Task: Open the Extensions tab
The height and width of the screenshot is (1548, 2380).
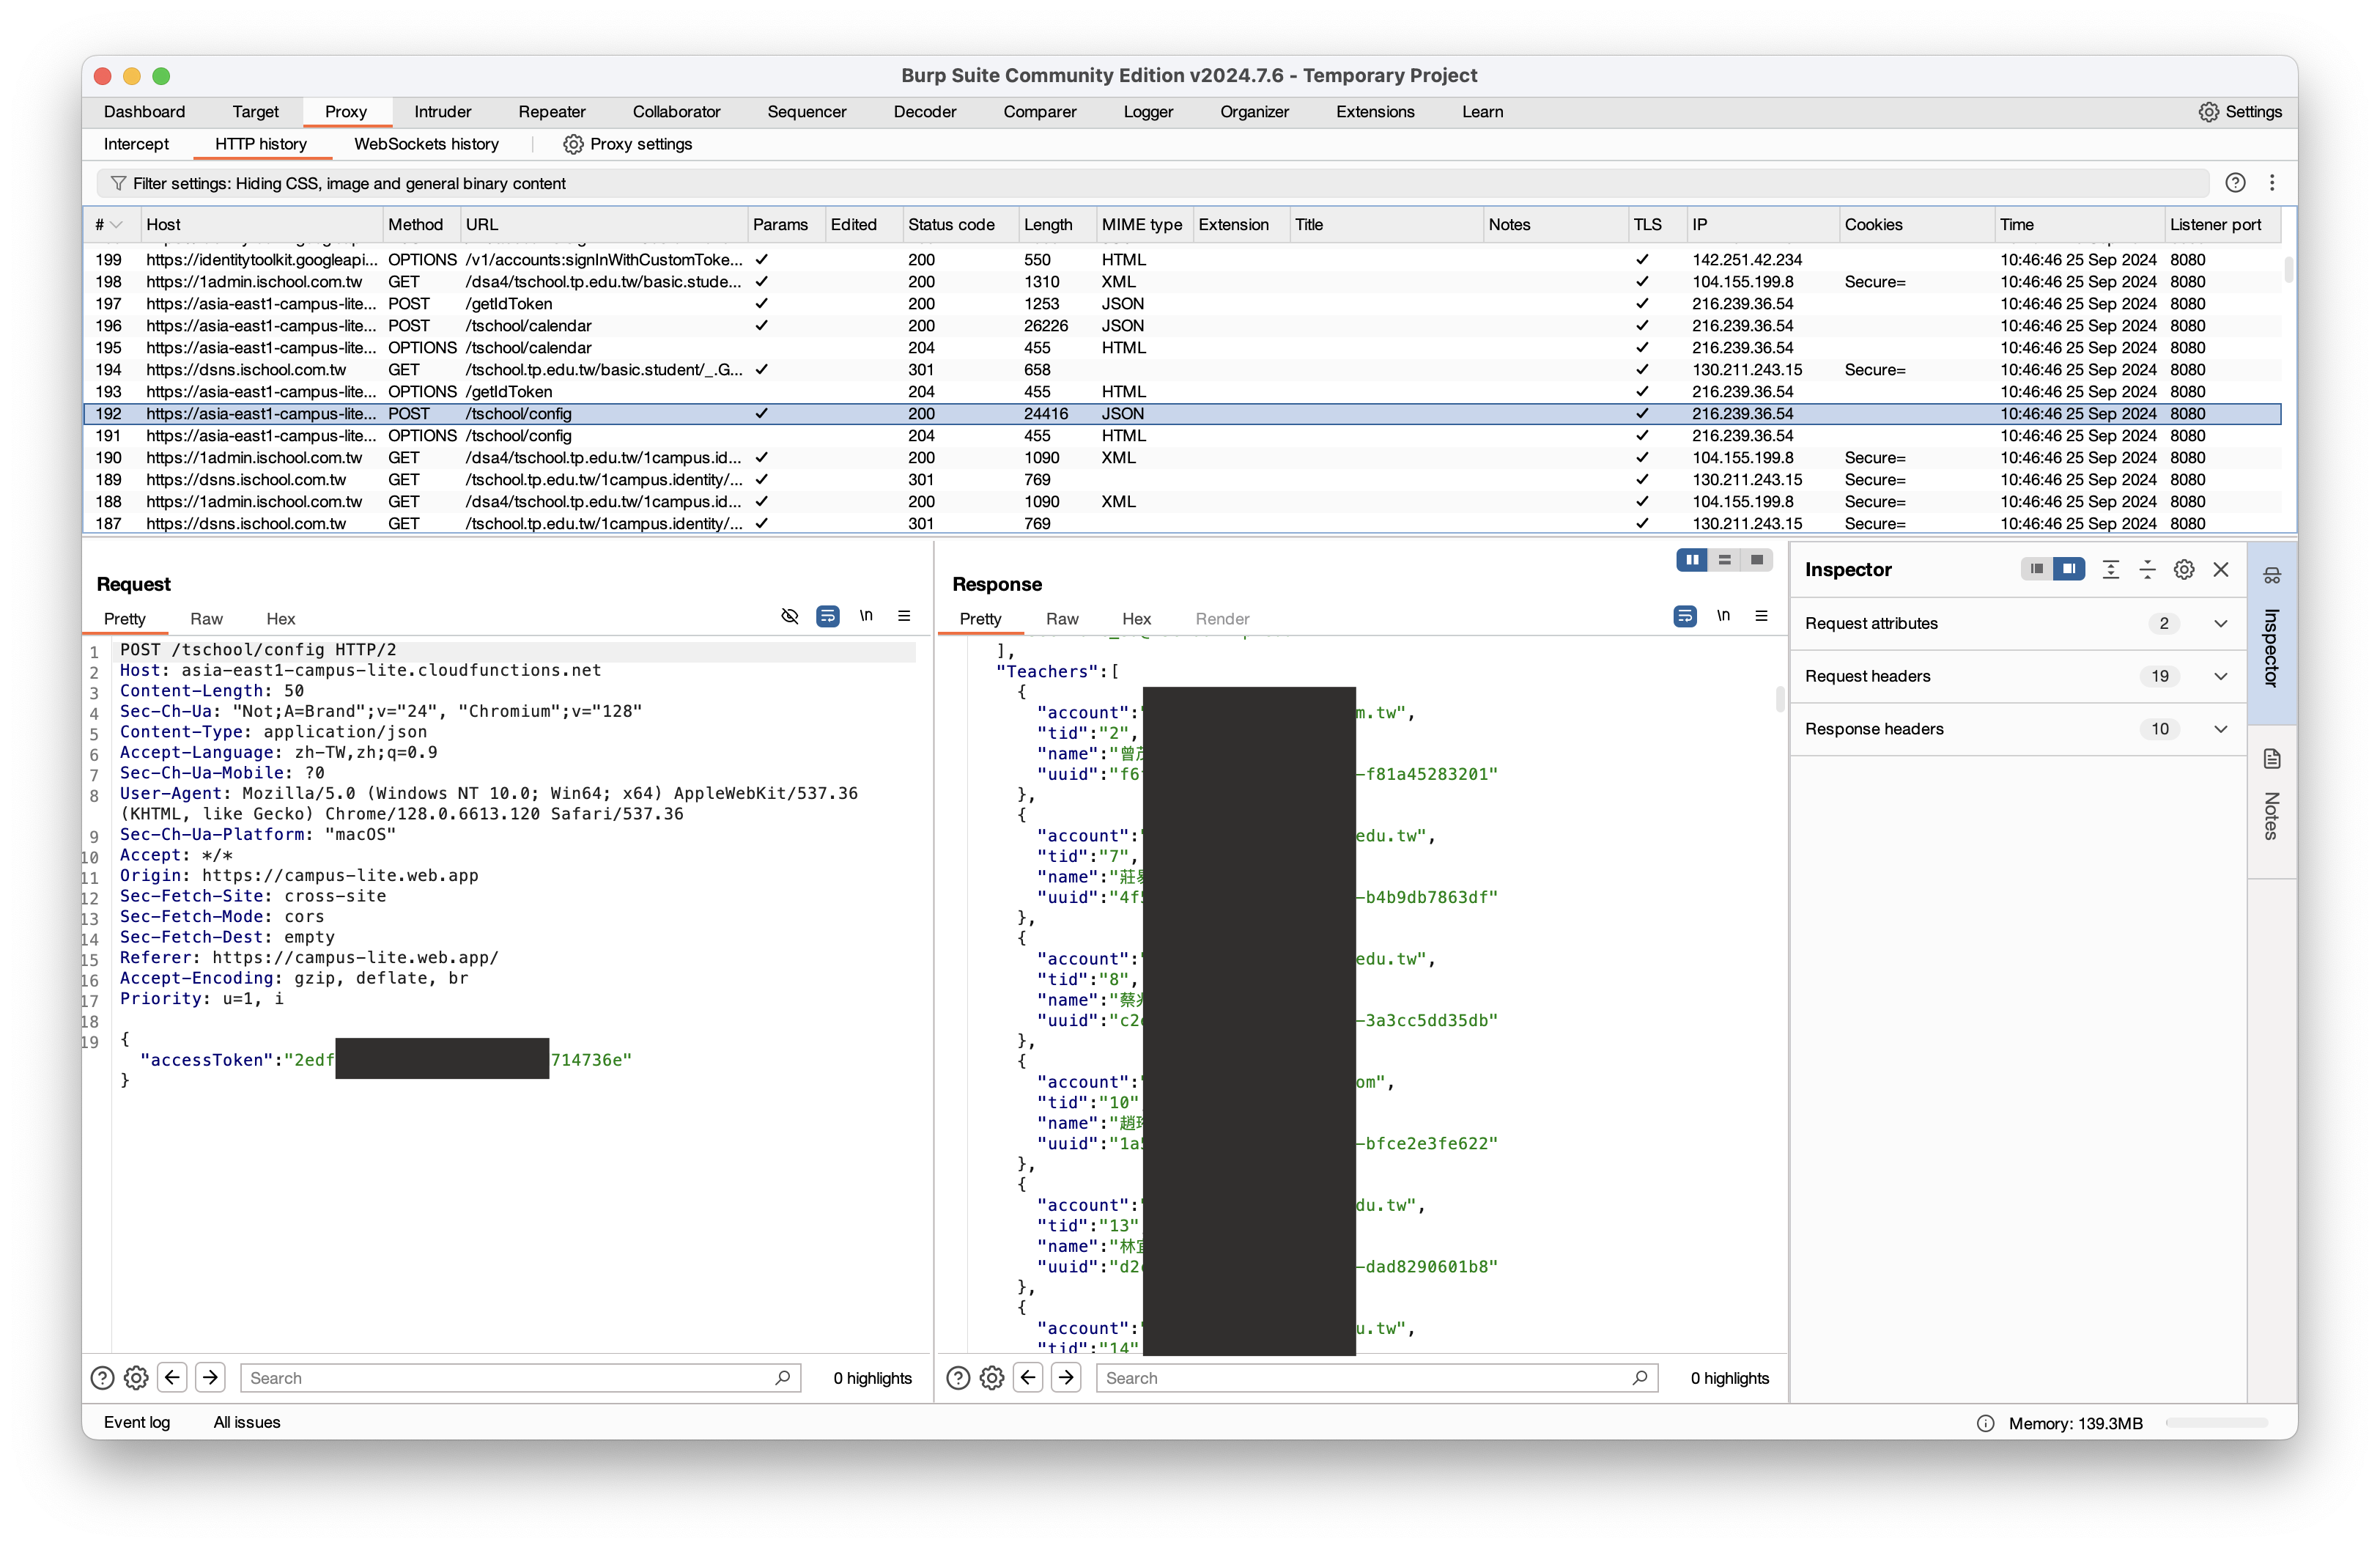Action: (x=1375, y=112)
